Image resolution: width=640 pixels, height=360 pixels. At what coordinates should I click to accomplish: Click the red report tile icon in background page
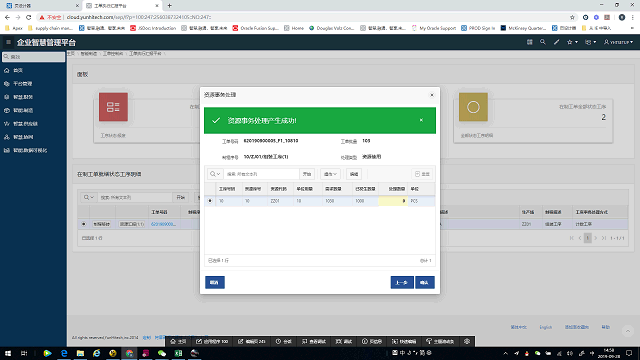(x=113, y=107)
